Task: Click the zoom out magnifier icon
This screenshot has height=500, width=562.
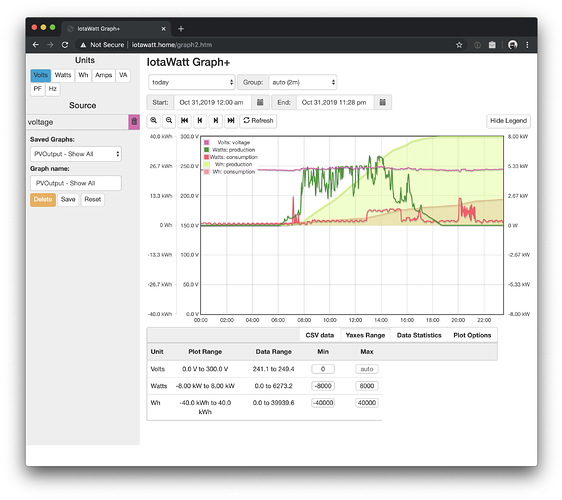Action: tap(169, 120)
